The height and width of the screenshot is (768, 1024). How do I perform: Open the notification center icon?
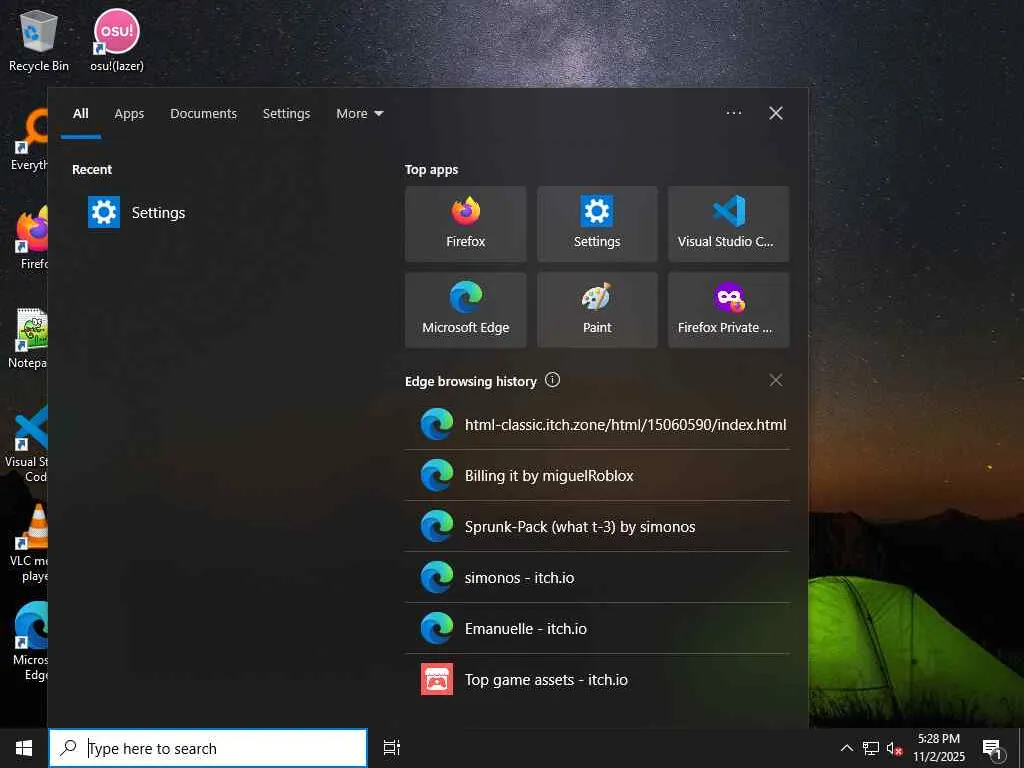coord(993,749)
